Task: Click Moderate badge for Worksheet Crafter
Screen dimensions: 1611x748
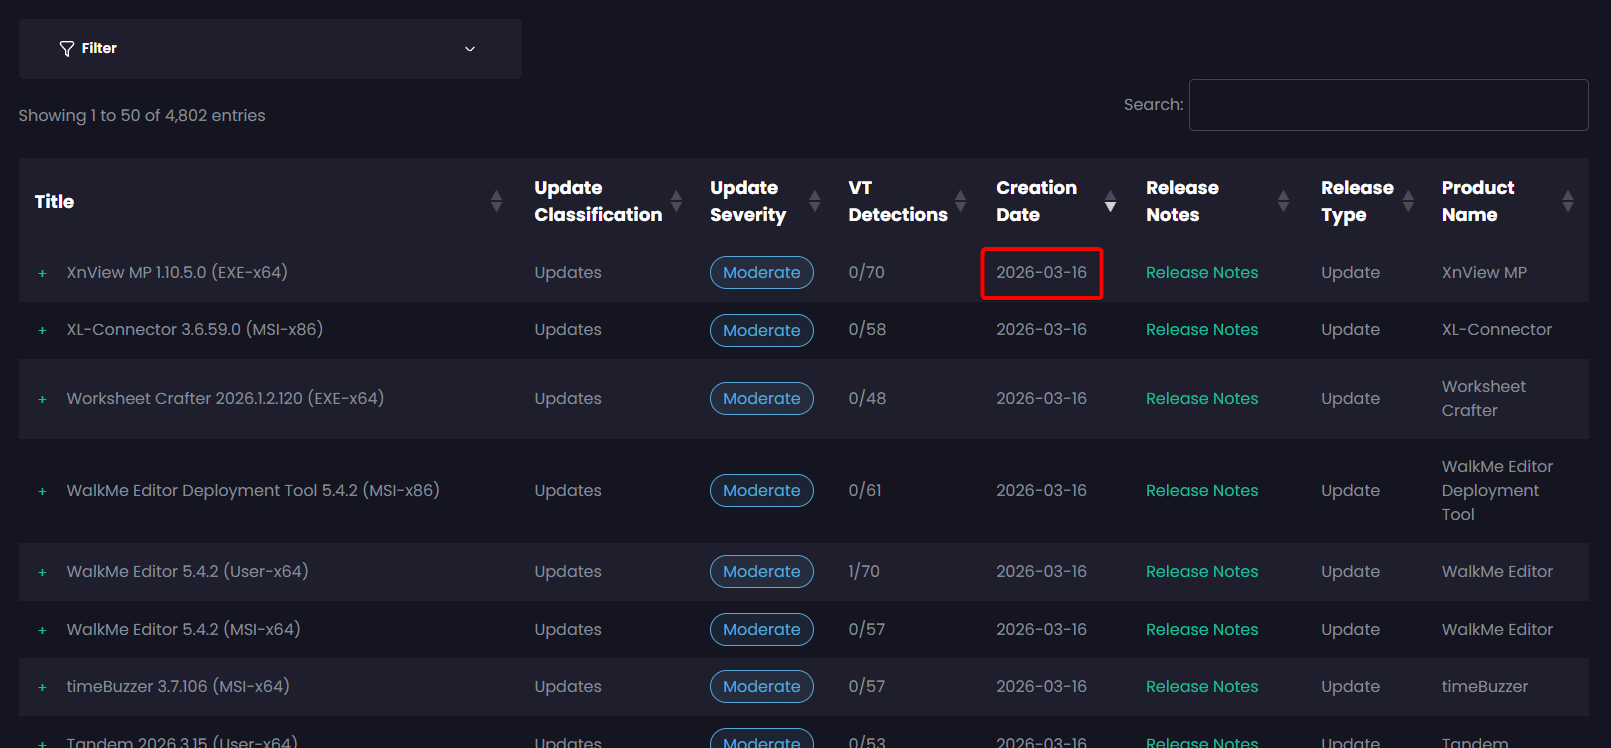Action: (761, 398)
